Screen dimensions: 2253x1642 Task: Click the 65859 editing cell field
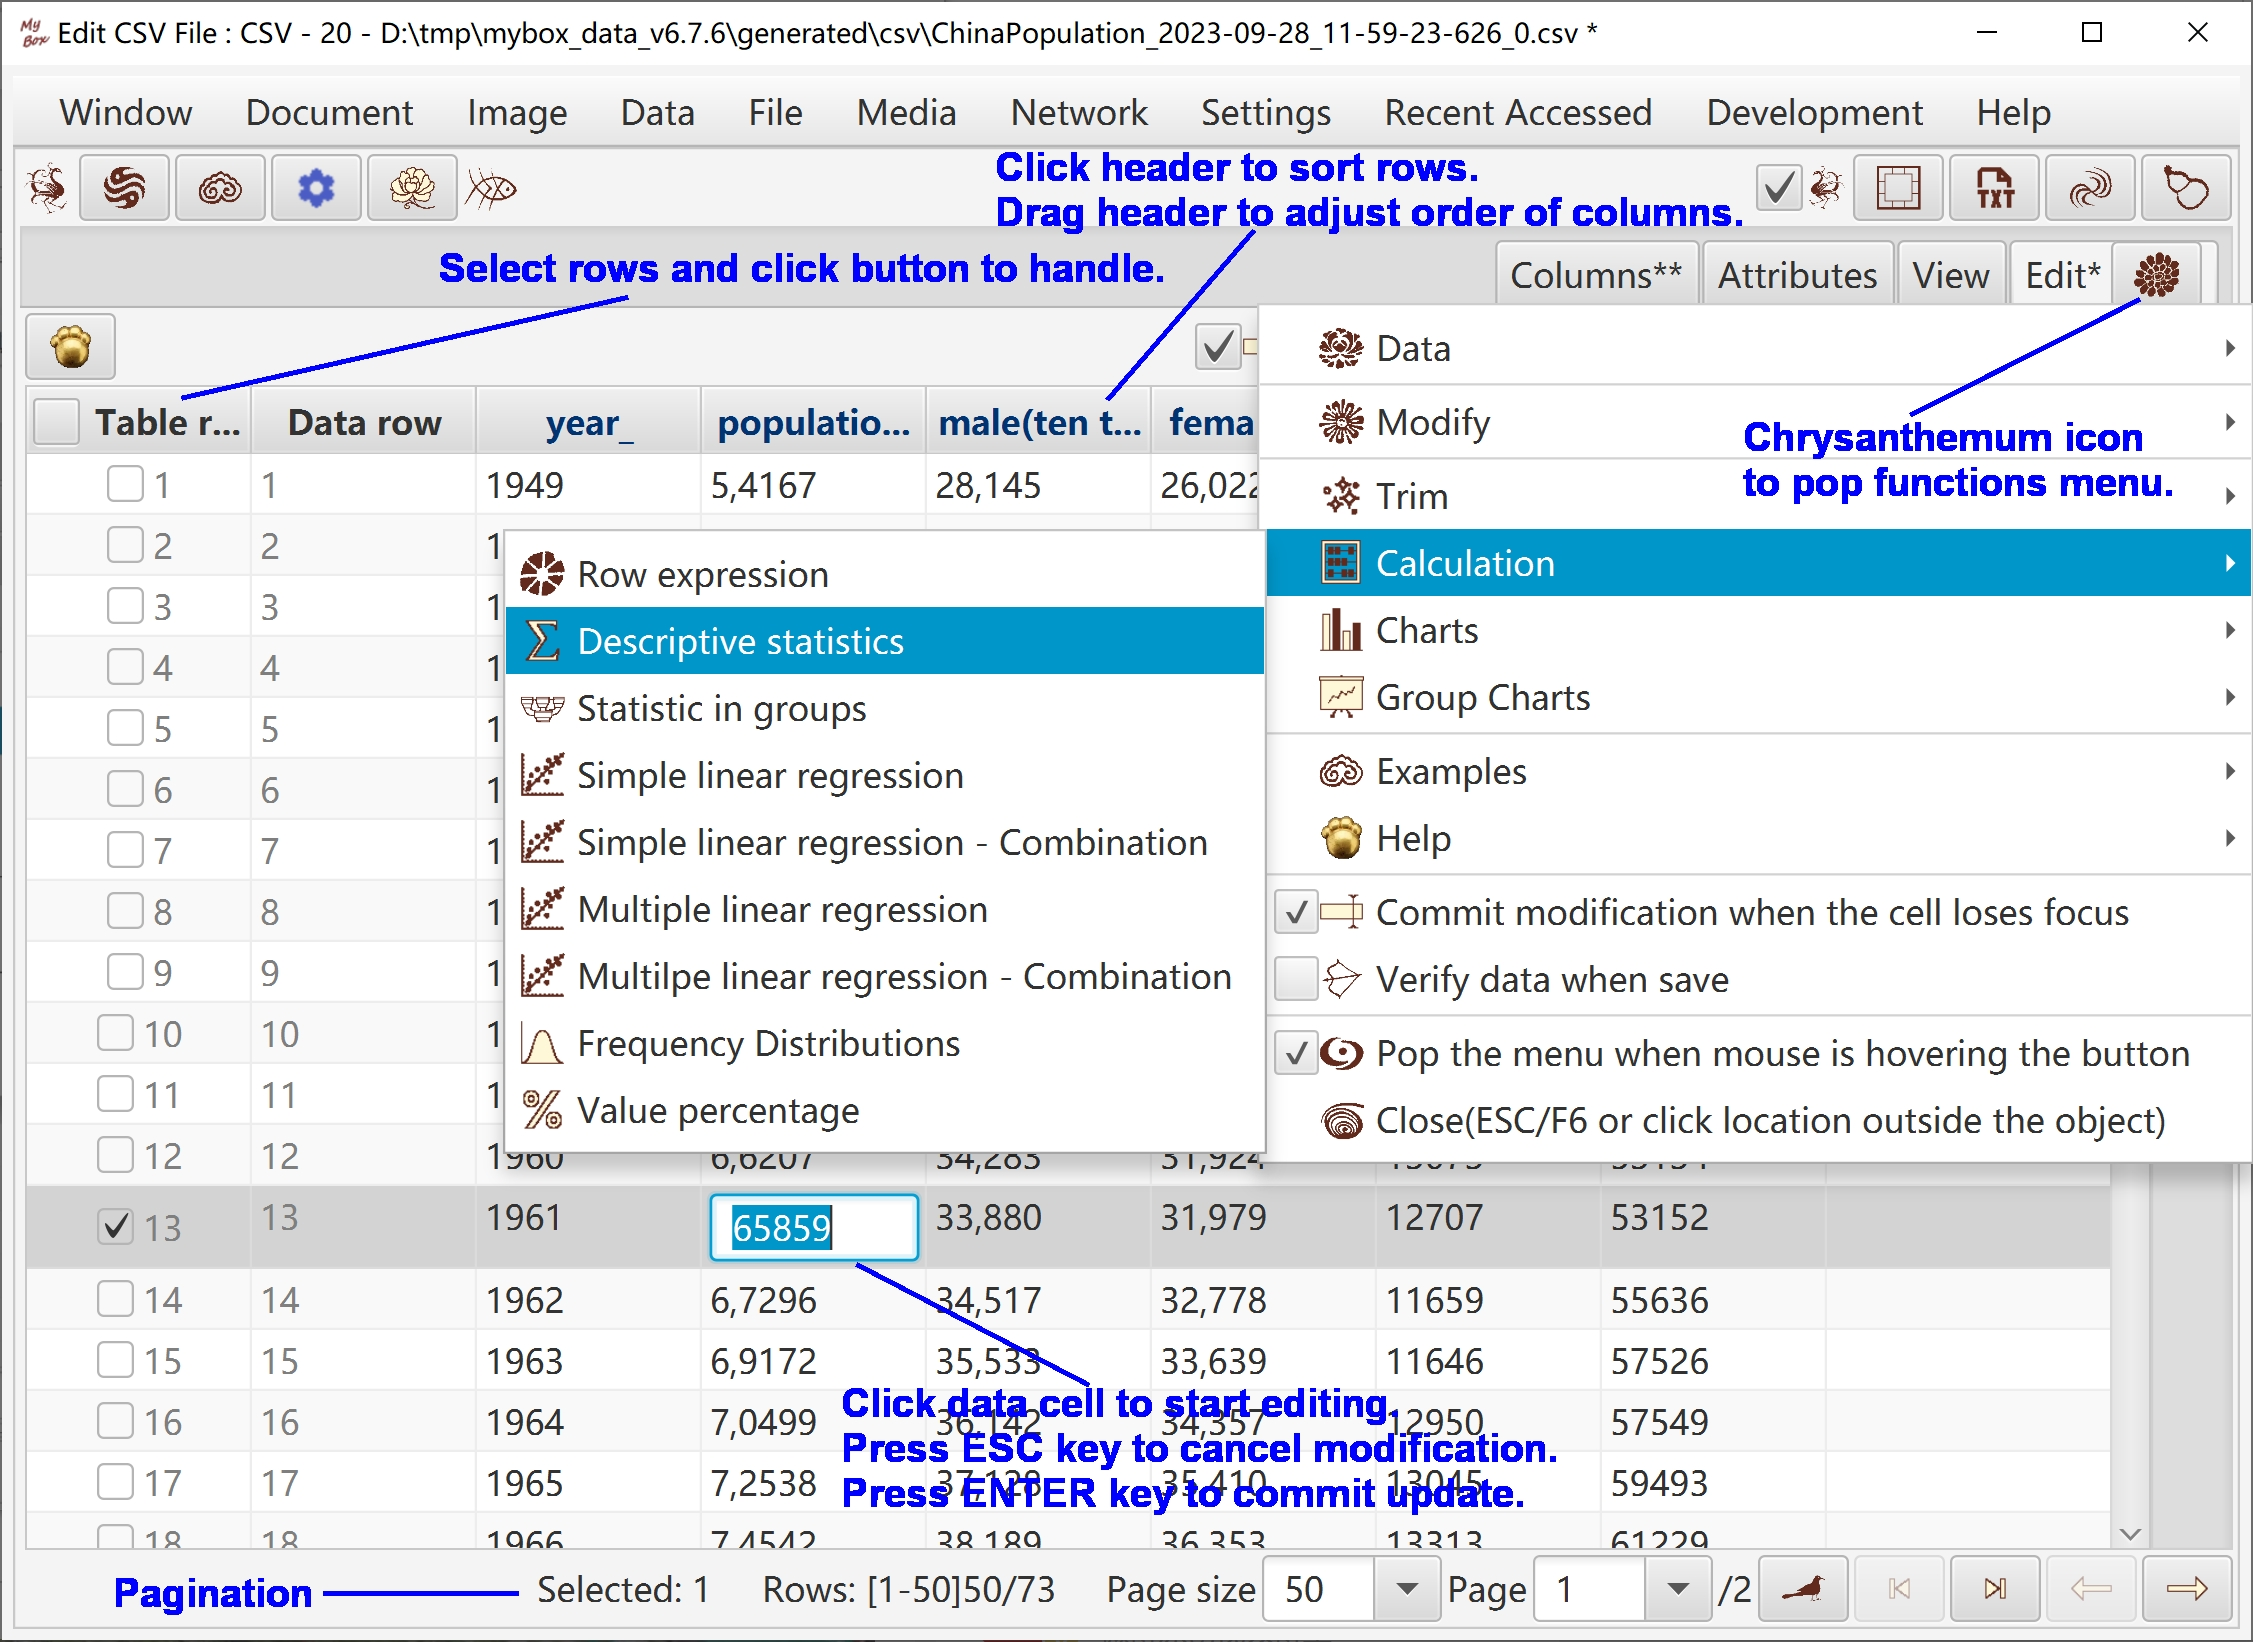click(x=813, y=1227)
